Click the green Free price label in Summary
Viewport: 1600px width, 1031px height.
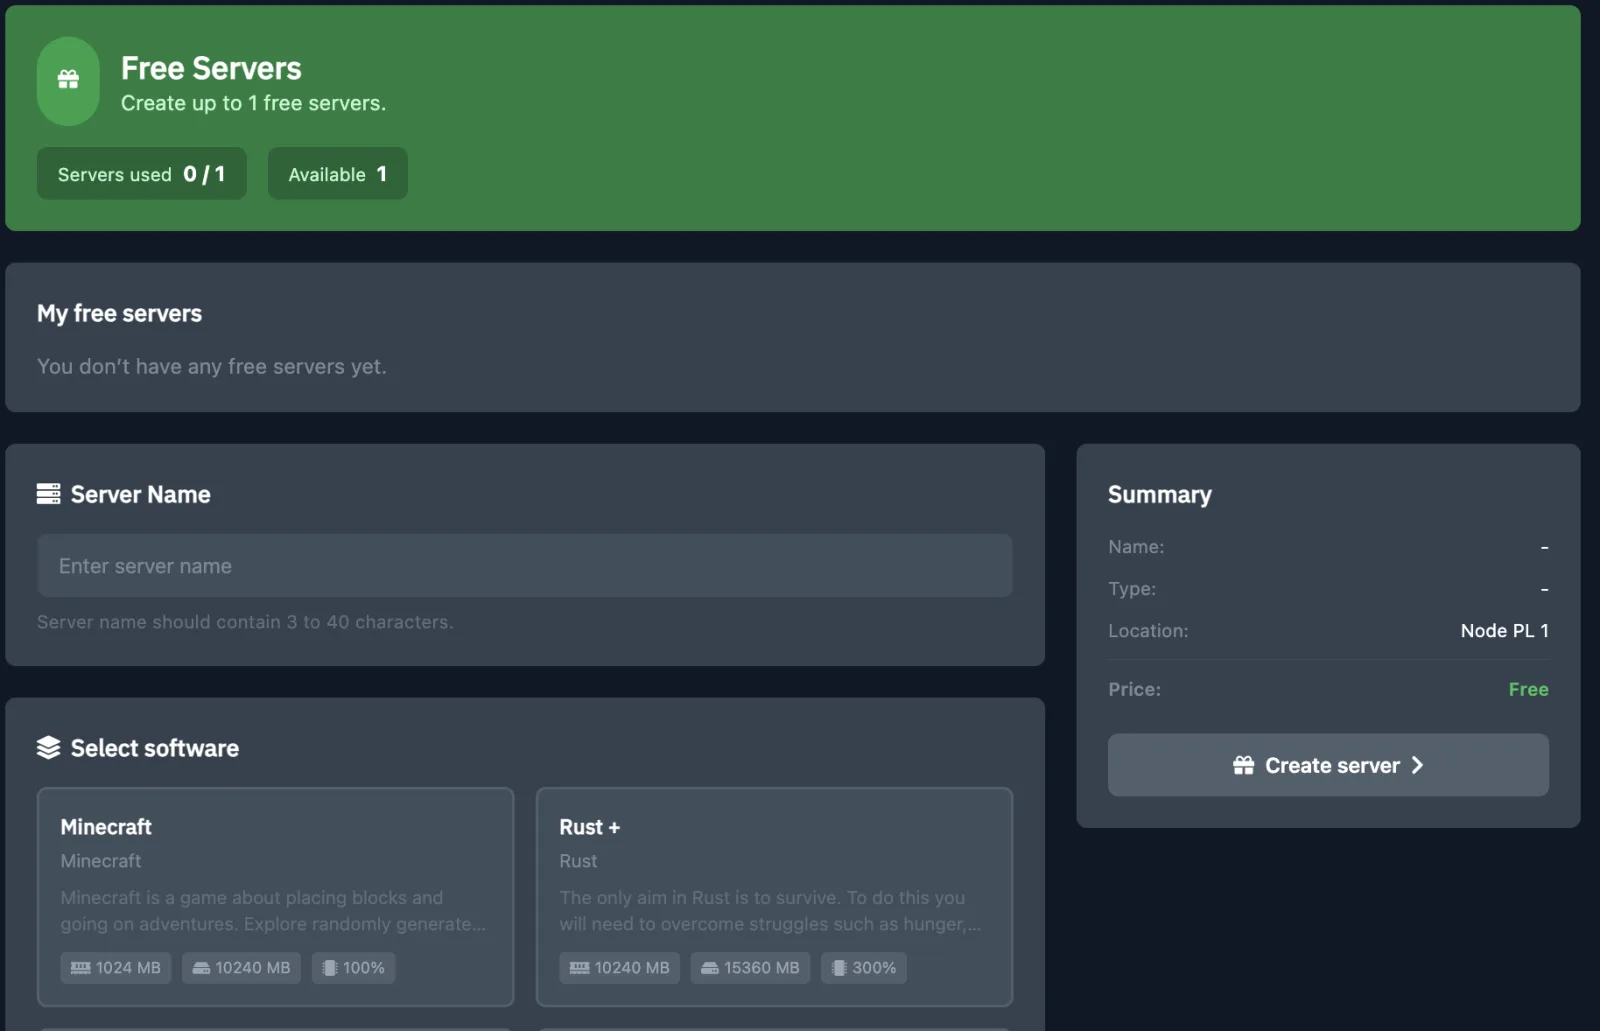tap(1529, 689)
